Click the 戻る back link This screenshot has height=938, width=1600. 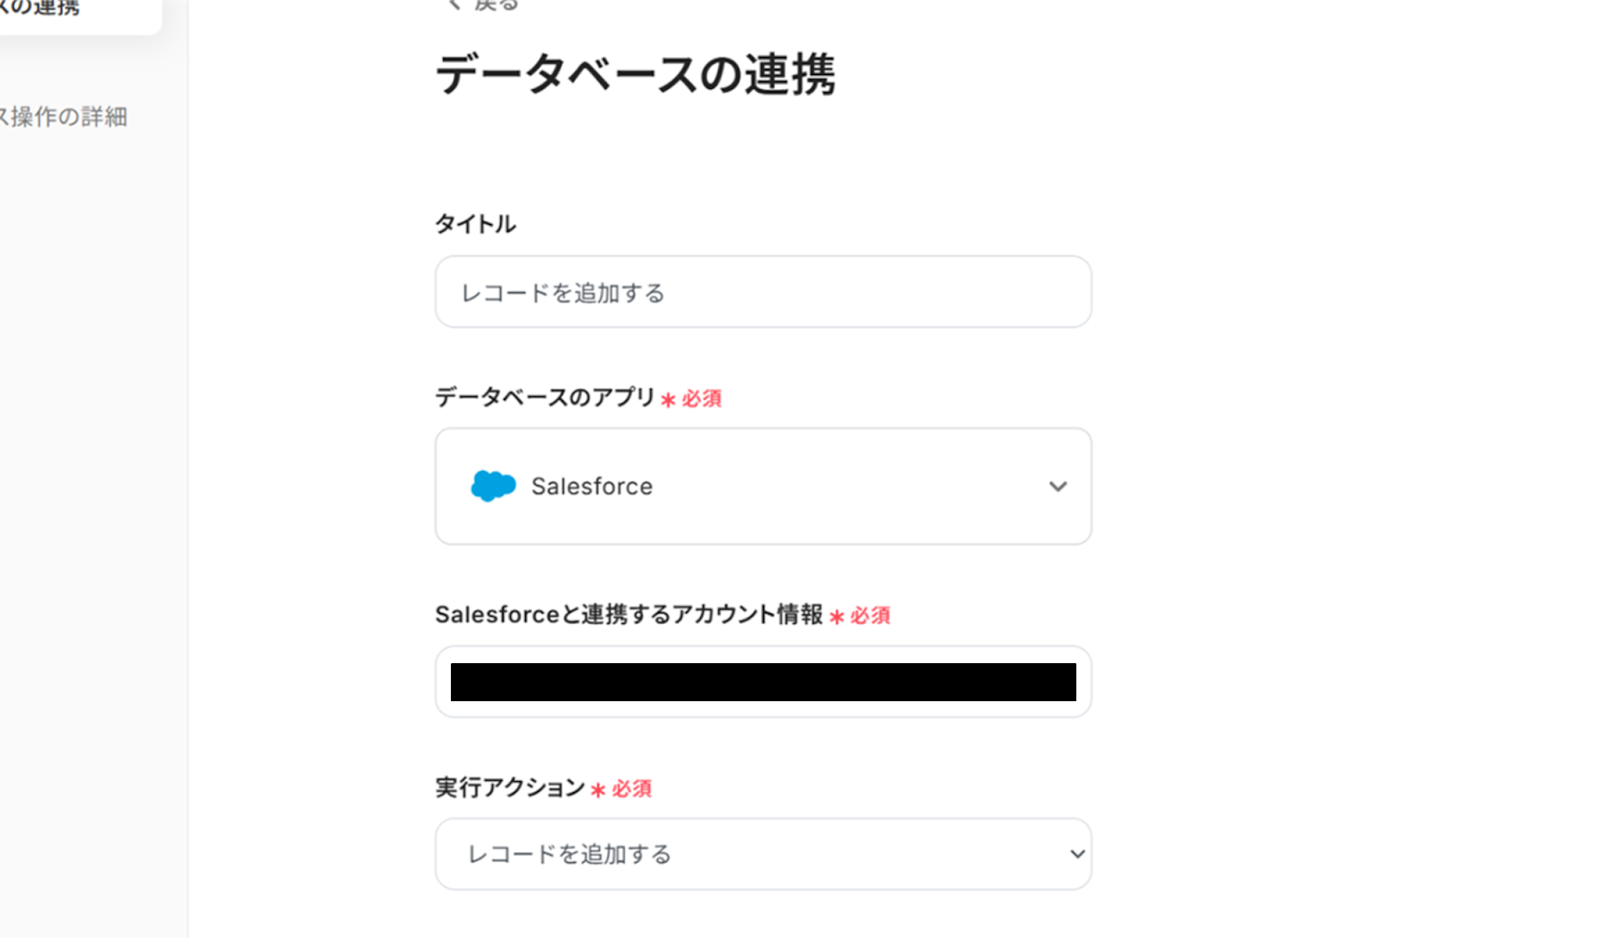tap(496, 5)
